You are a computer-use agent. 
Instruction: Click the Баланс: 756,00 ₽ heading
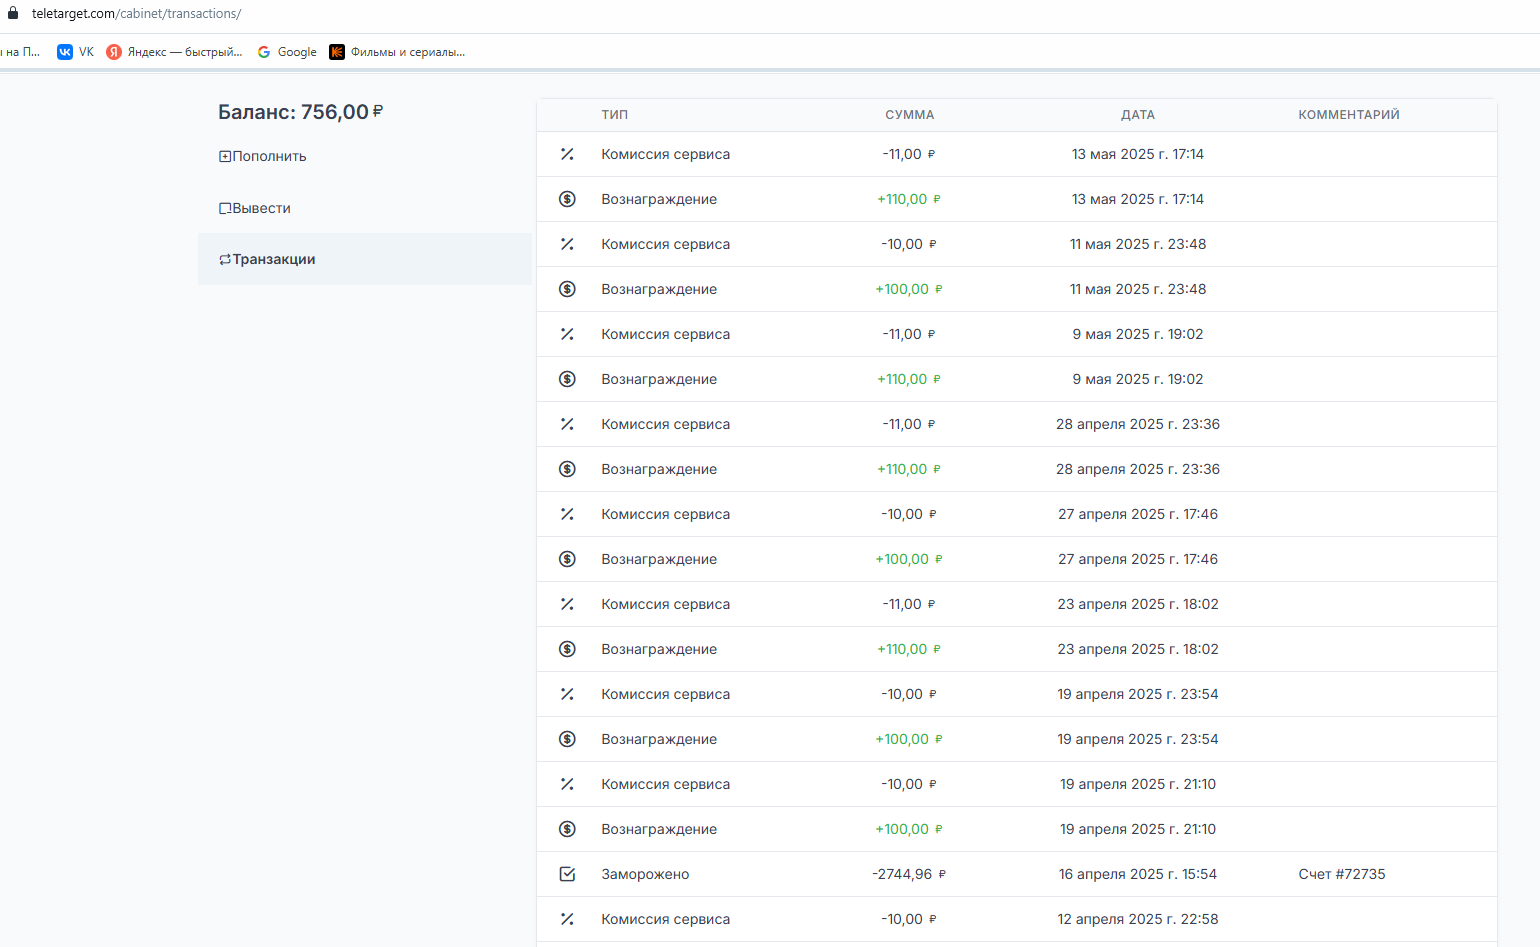tap(301, 112)
